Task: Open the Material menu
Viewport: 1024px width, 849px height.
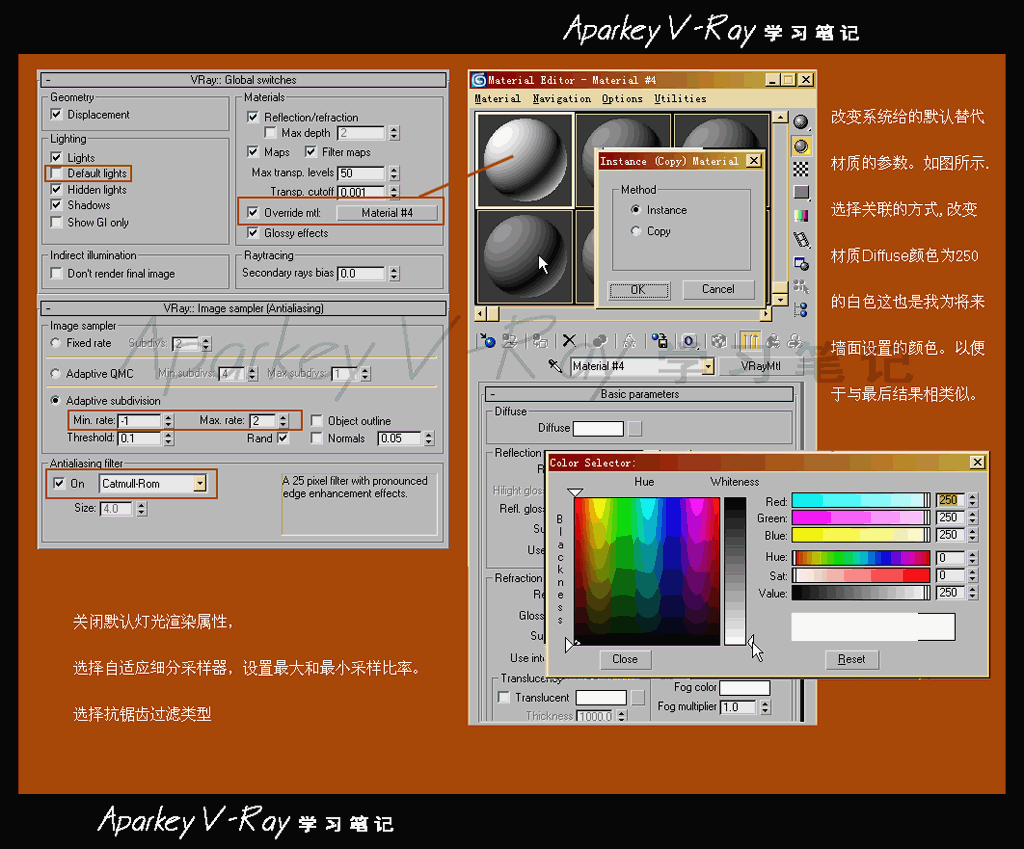Action: tap(497, 99)
